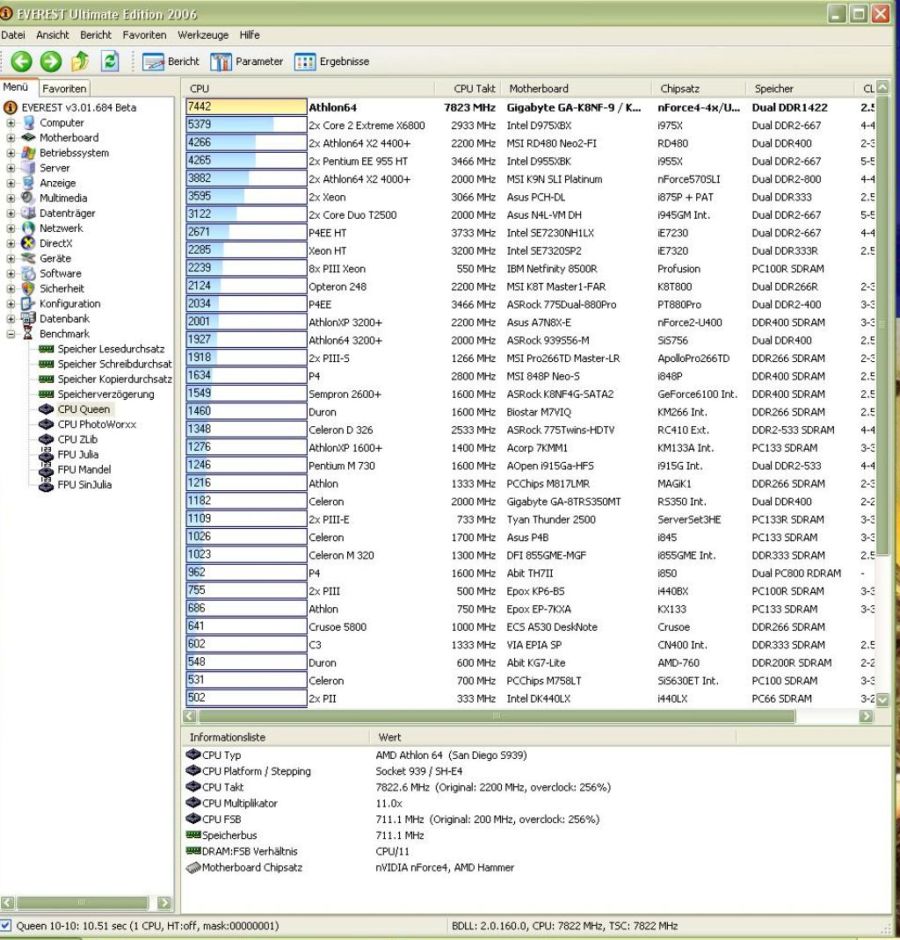Open CPU PhotoWorxx benchmark
Screen dimensions: 900x940
point(87,424)
